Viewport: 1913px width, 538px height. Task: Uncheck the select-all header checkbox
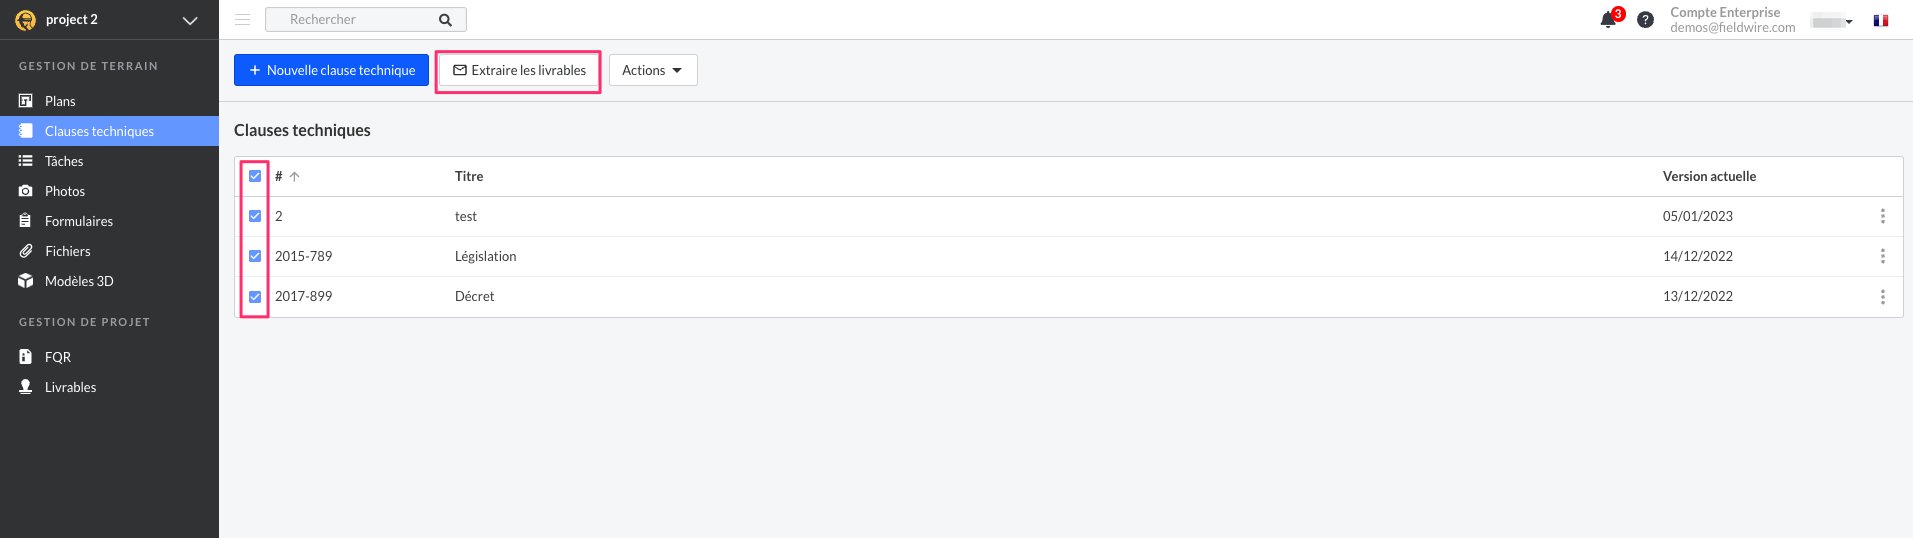255,176
